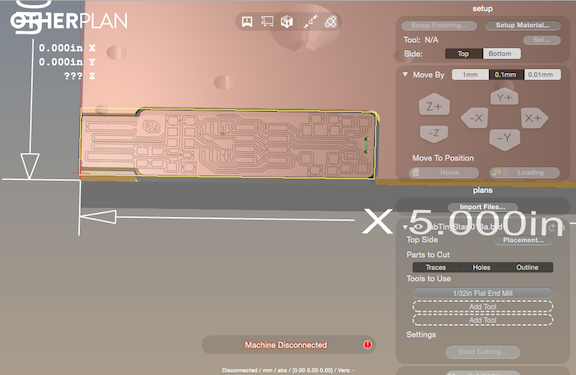Screen dimensions: 576x375
Task: Toggle the eye visibility of the board file
Action: point(418,227)
